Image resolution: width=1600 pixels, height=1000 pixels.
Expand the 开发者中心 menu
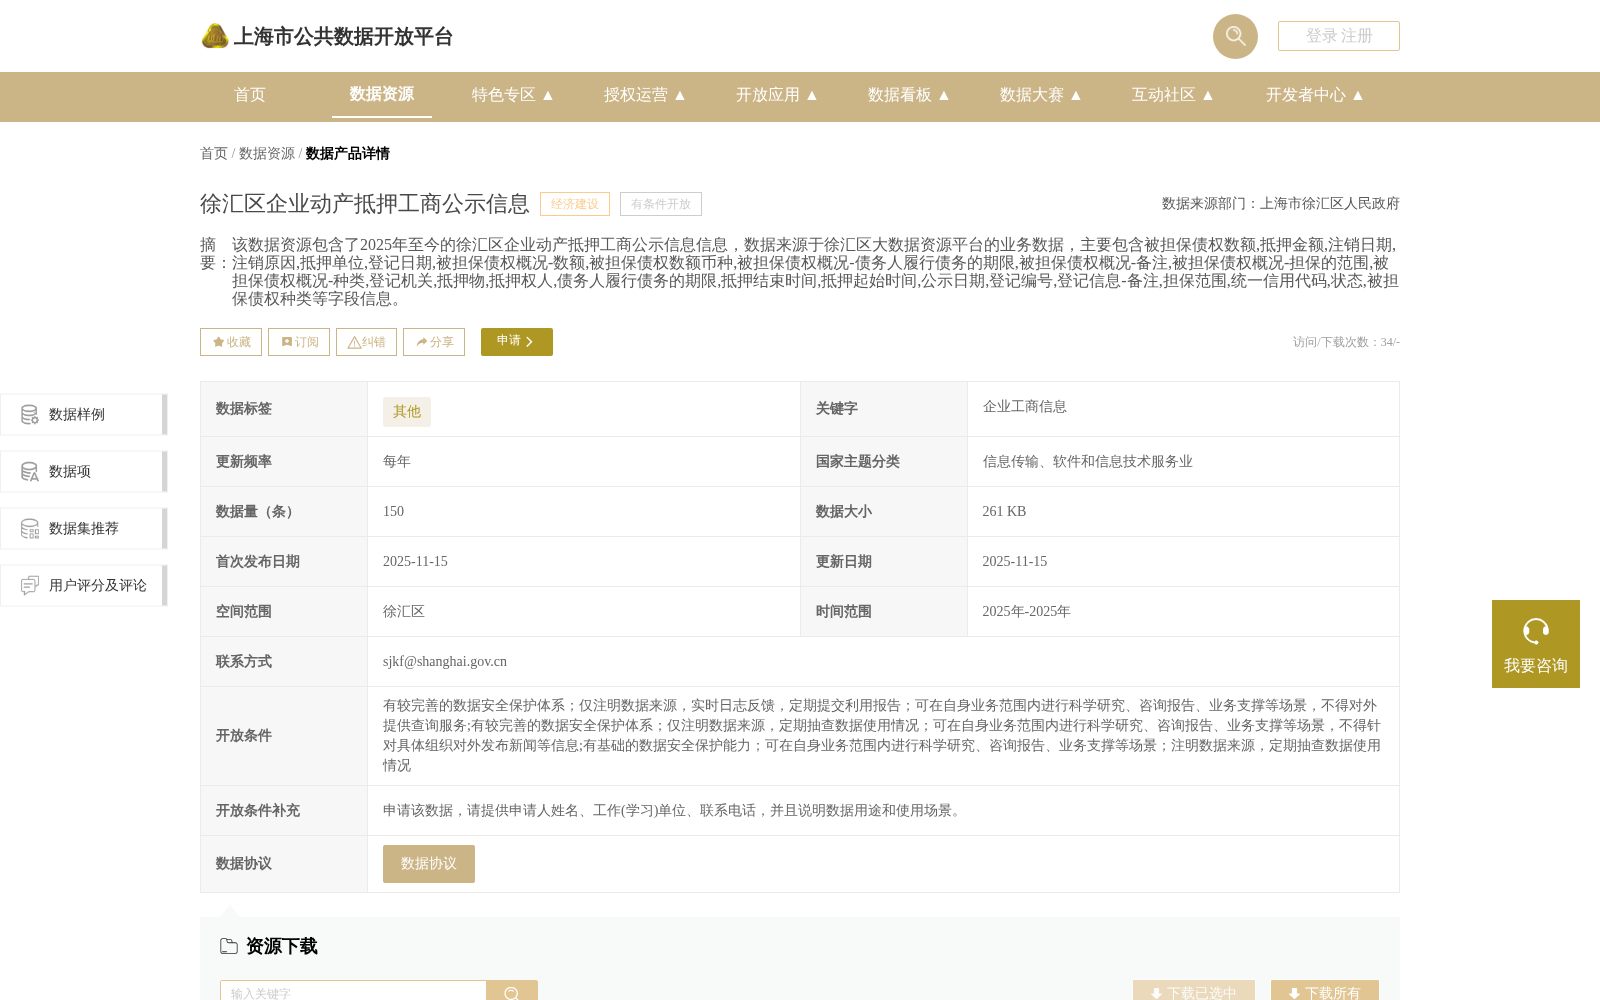click(x=1315, y=95)
